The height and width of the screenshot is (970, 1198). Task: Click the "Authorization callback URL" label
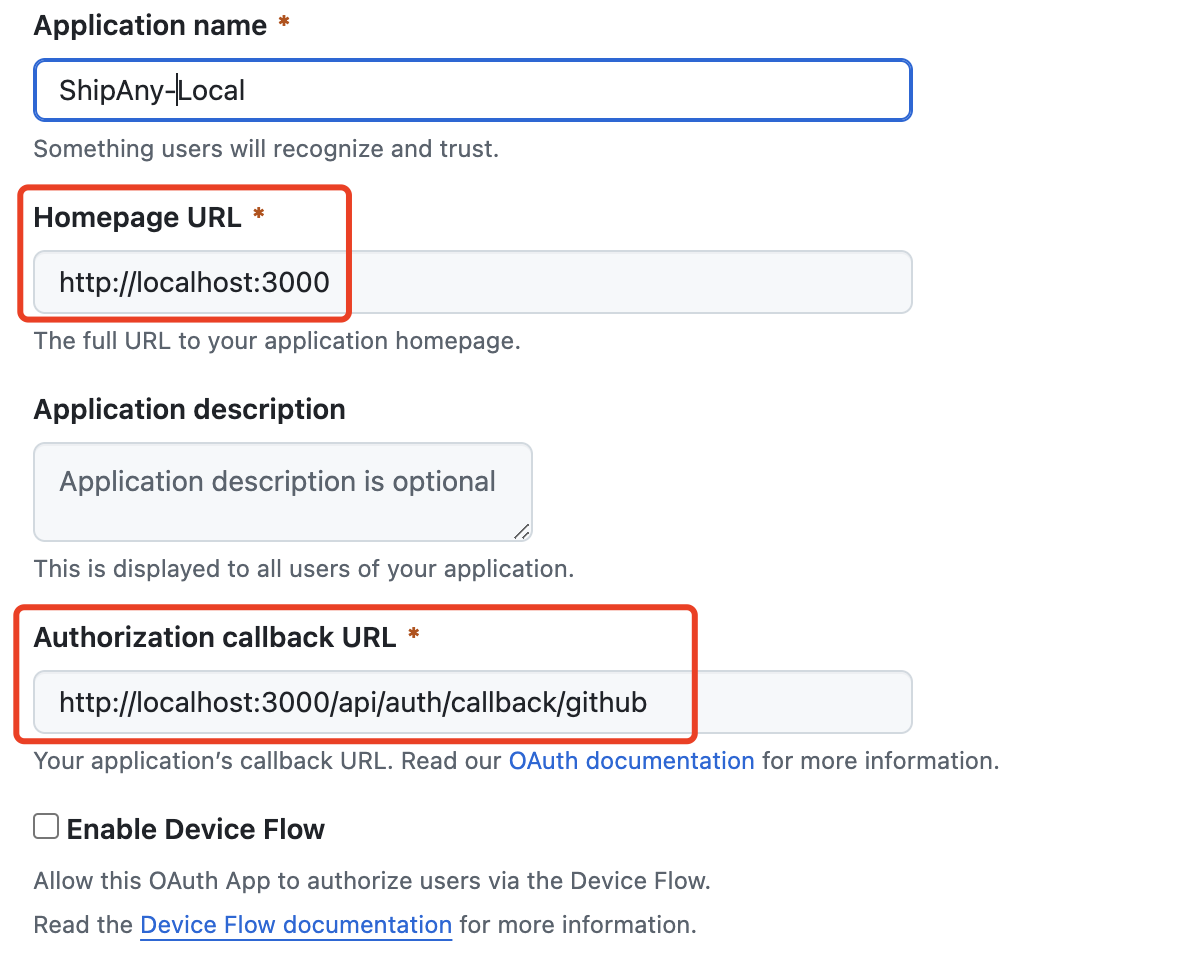(215, 637)
